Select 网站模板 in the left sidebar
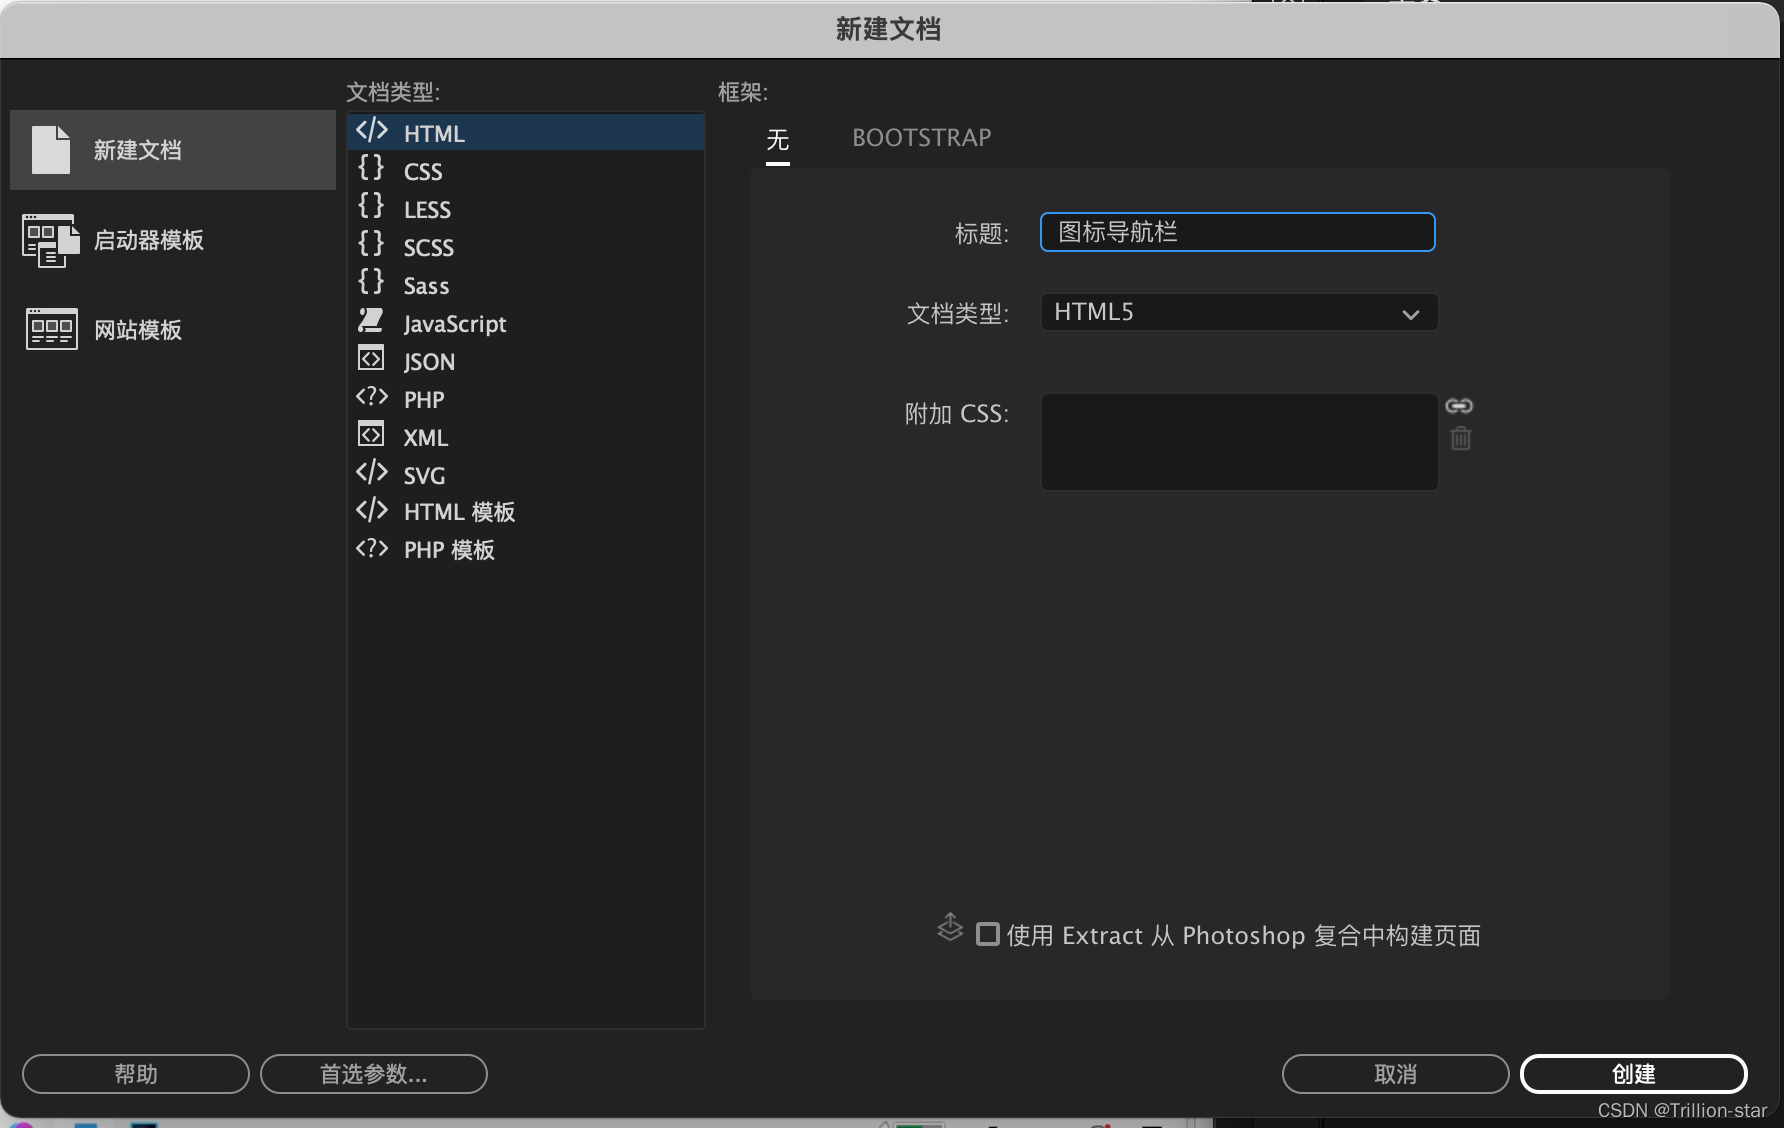Screen dimensions: 1784x1128 pyautogui.click(x=173, y=330)
